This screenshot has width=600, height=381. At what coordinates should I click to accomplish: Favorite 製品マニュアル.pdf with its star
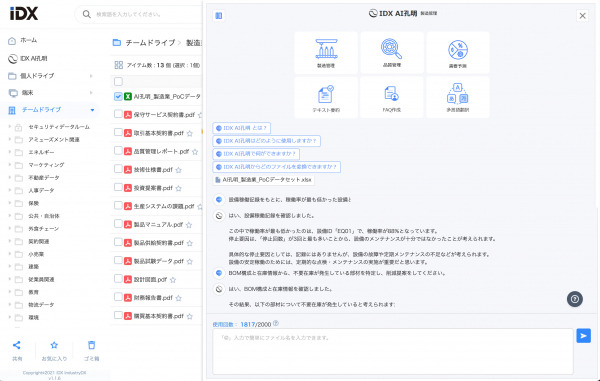189,225
